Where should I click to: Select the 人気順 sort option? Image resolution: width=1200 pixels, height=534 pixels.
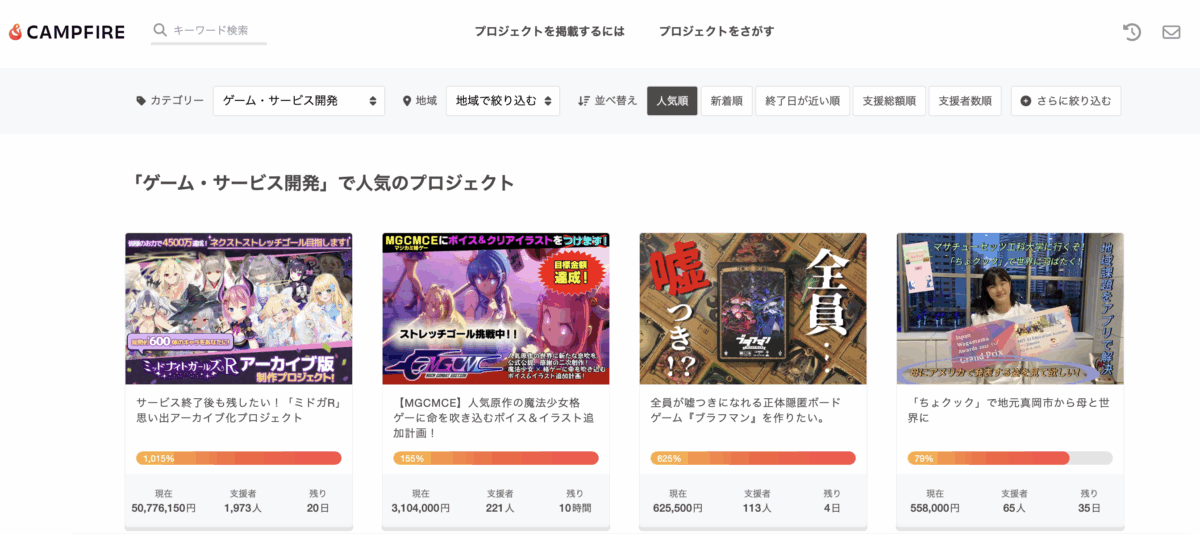(672, 101)
